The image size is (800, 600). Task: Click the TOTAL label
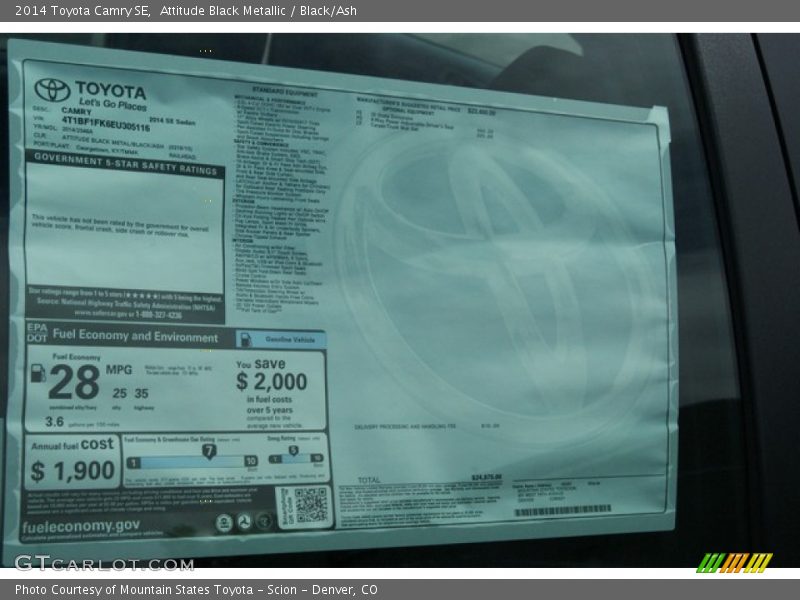click(x=369, y=480)
